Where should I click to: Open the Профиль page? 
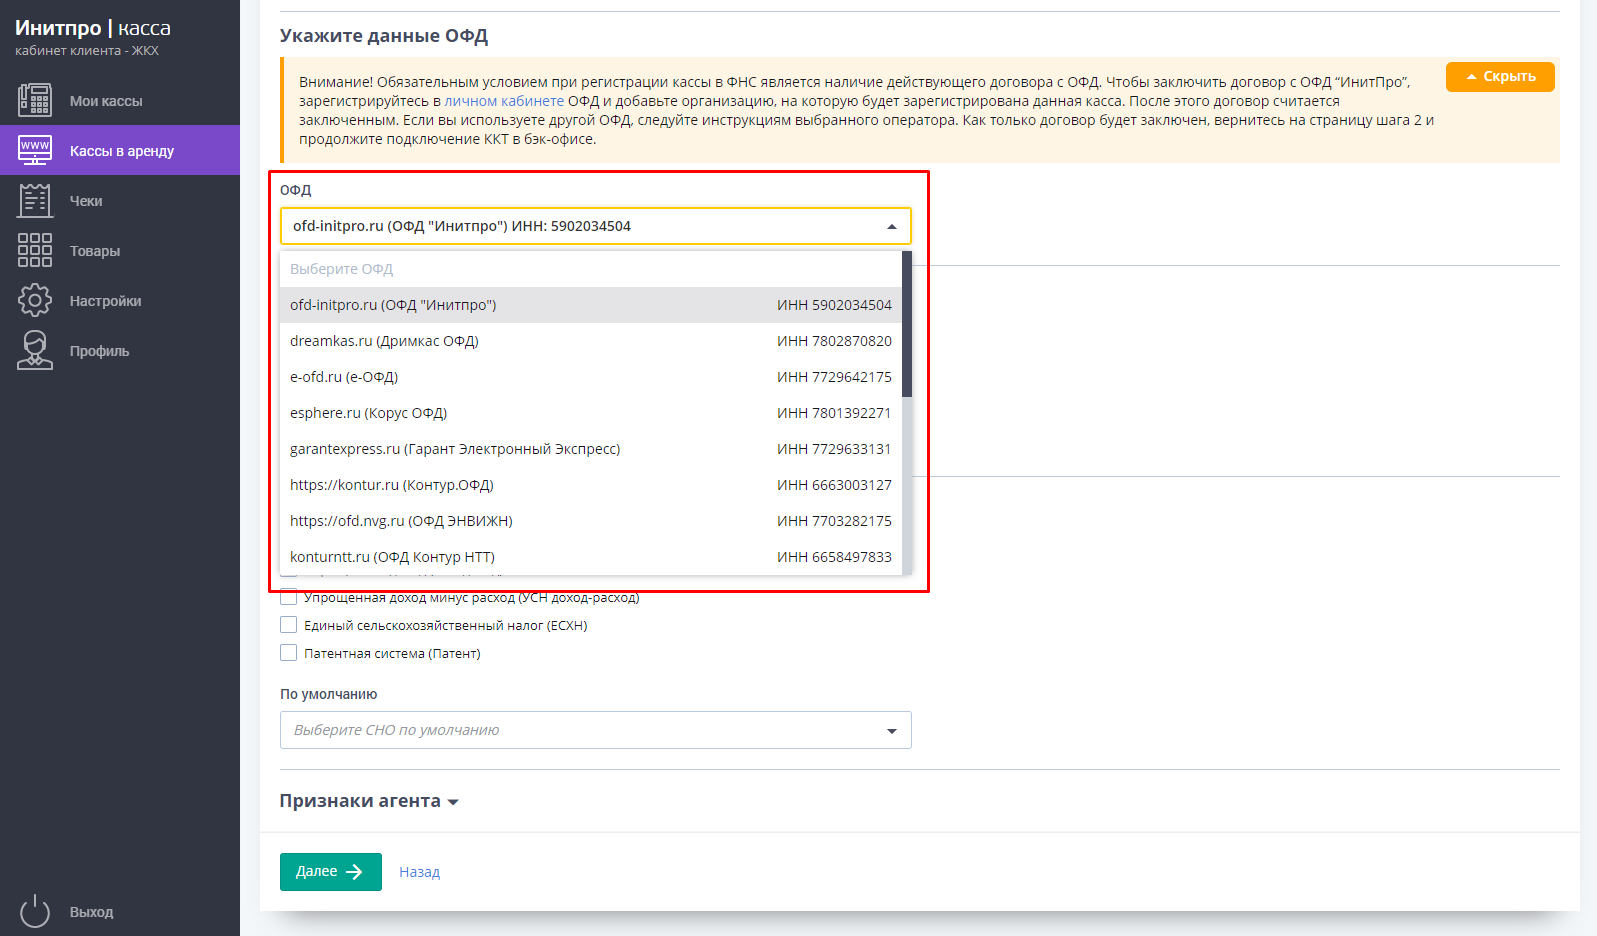[120, 350]
